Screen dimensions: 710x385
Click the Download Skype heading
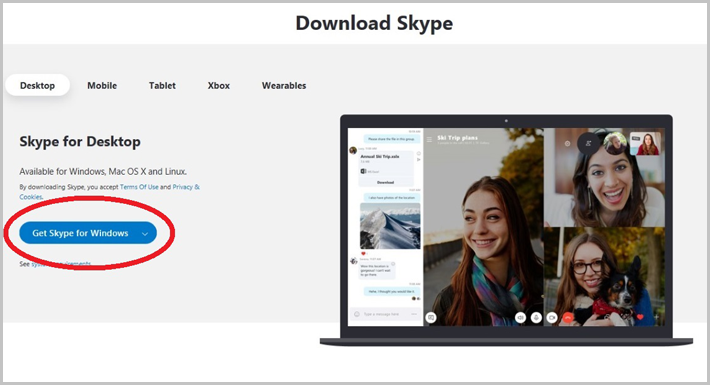coord(374,24)
